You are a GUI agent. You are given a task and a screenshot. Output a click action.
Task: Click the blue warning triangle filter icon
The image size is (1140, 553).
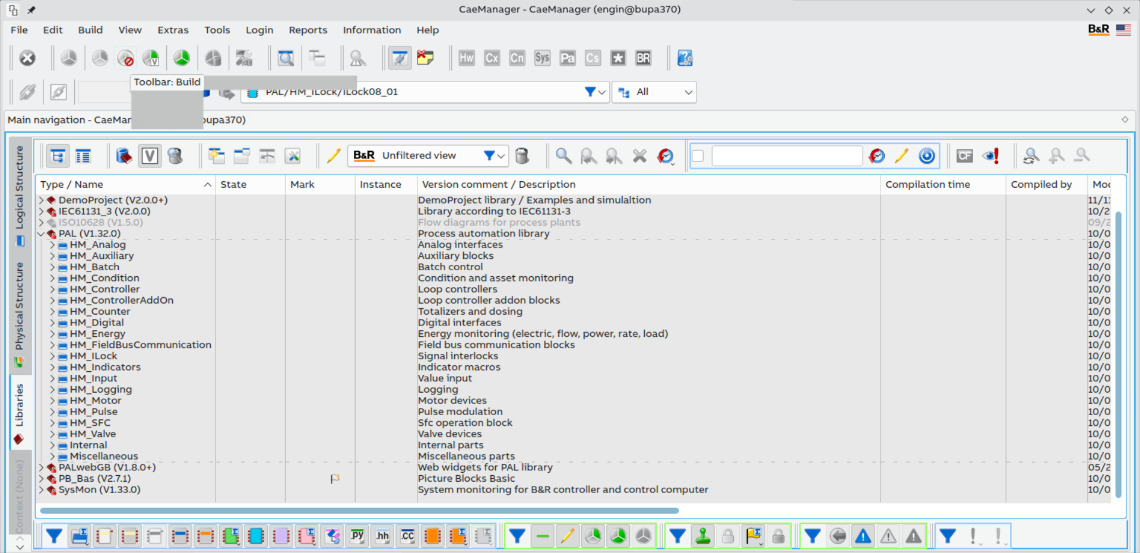pos(863,536)
